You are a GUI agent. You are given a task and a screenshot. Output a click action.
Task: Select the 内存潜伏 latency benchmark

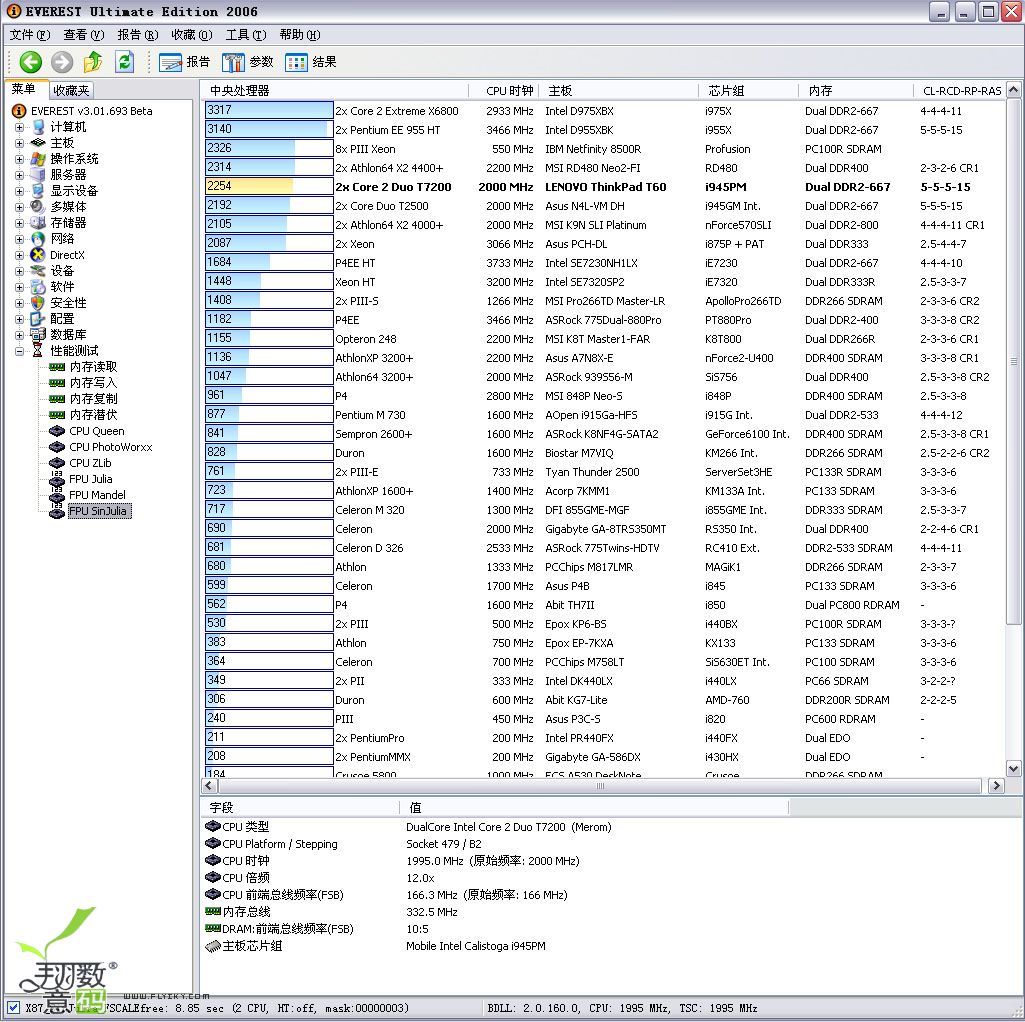coord(93,415)
